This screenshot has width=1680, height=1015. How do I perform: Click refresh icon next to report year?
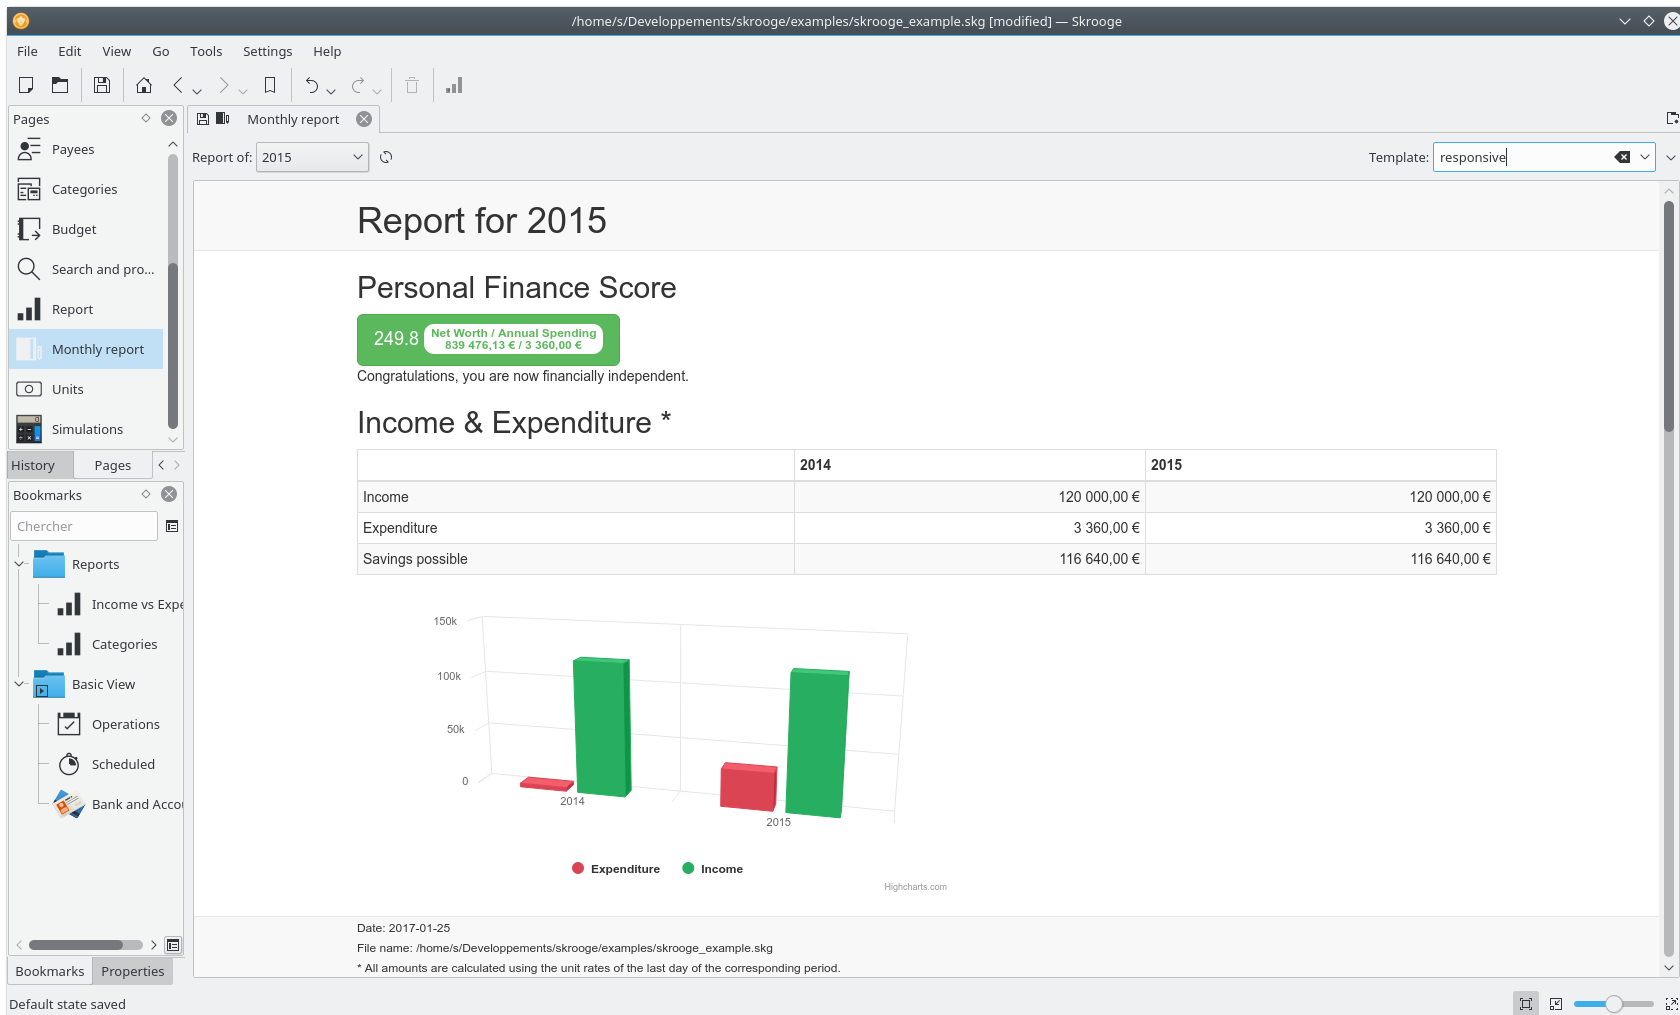(386, 157)
